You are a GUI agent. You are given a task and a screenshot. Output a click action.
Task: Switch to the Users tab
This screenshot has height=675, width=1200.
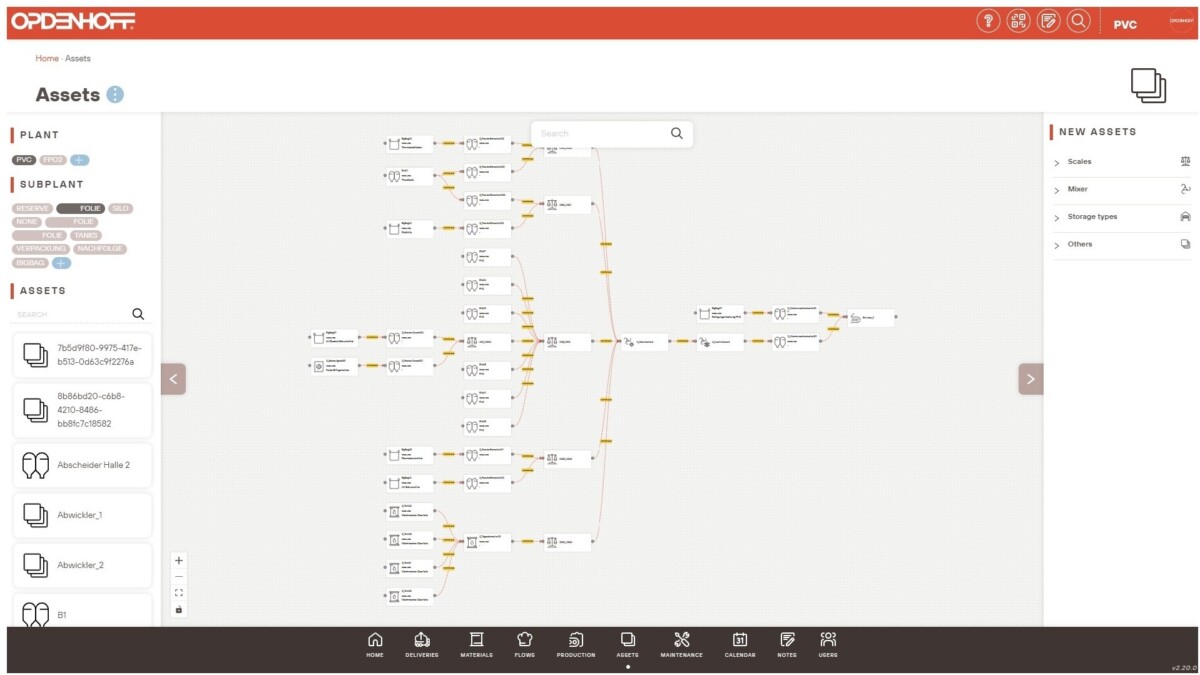[828, 645]
